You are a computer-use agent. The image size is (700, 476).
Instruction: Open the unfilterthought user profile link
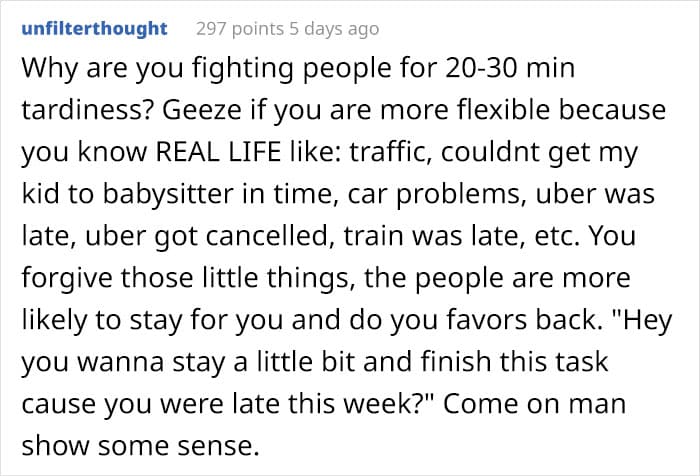(x=94, y=29)
